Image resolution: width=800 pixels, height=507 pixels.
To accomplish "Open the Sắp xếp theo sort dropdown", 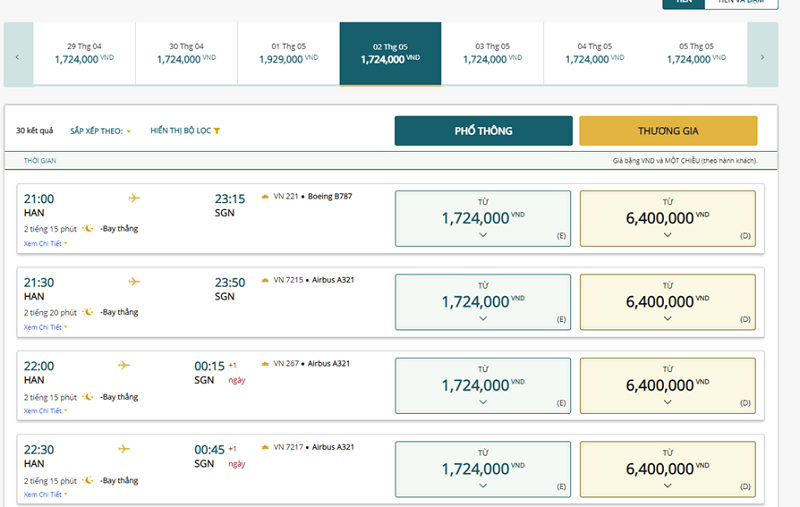I will coord(101,131).
